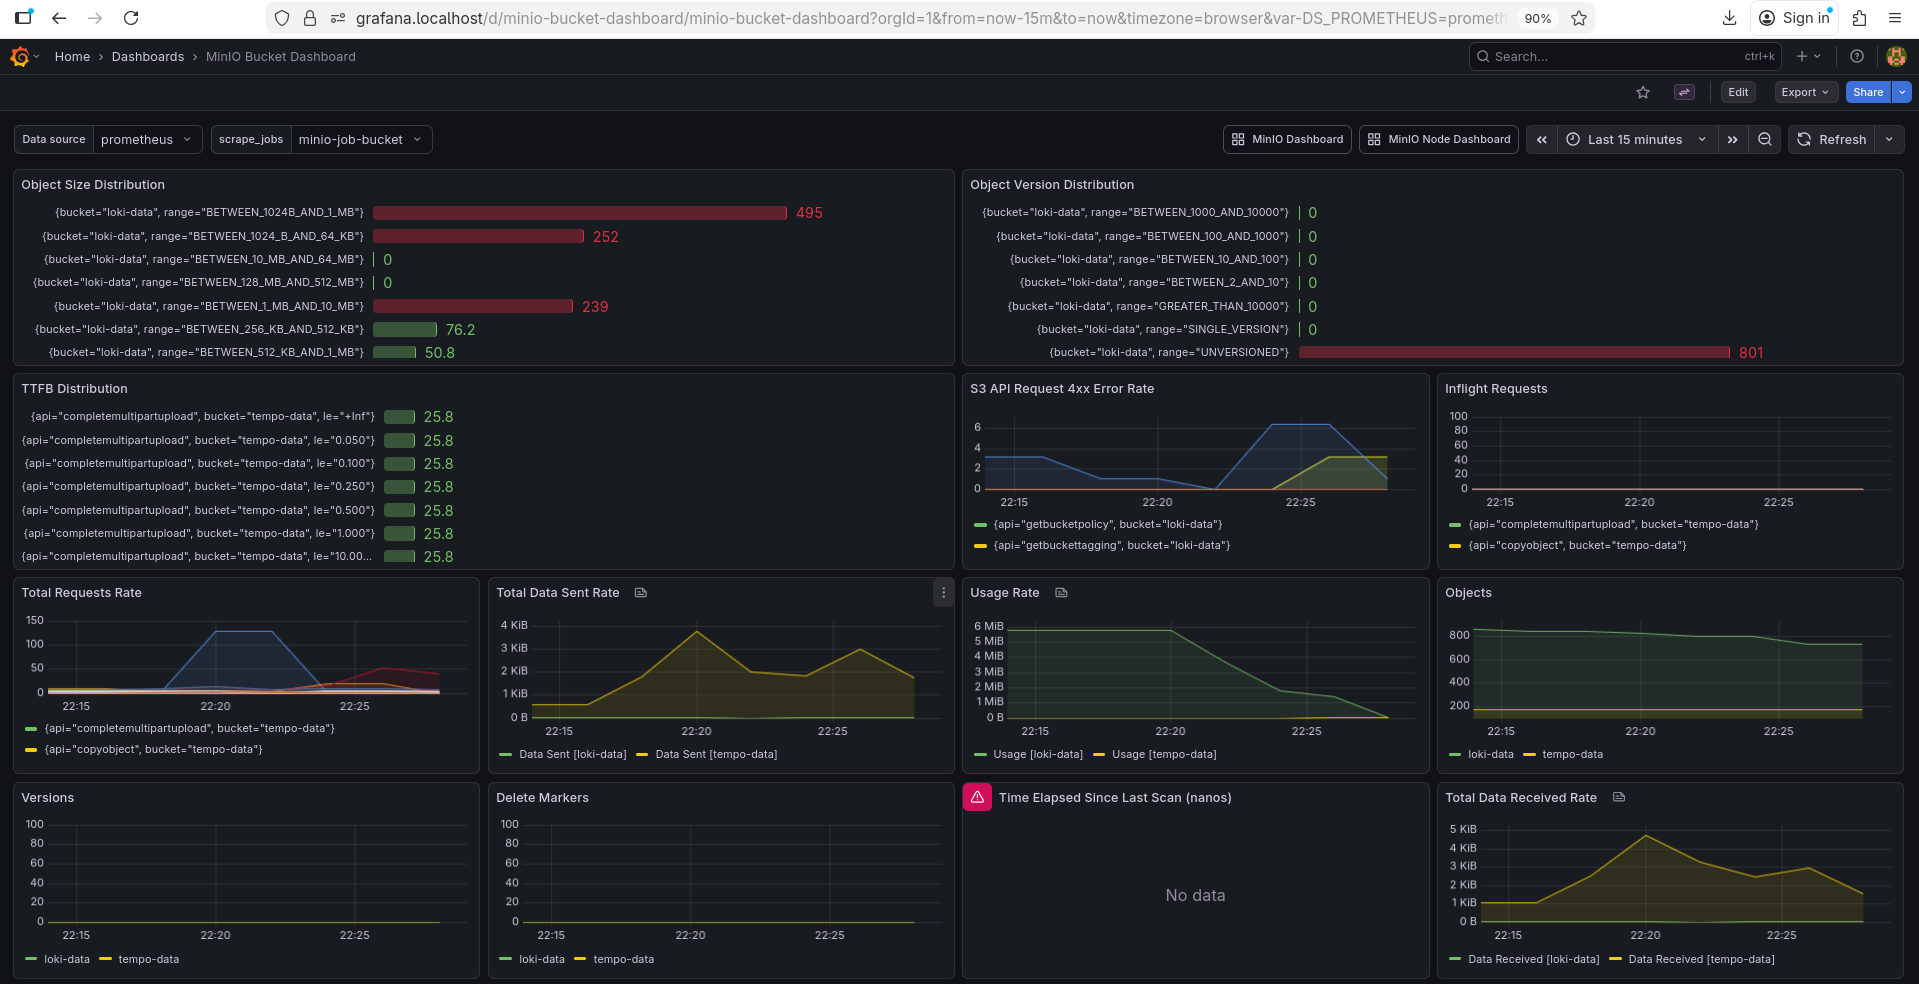This screenshot has width=1919, height=984.
Task: Zoom out the dashboard time range
Action: [x=1765, y=140]
